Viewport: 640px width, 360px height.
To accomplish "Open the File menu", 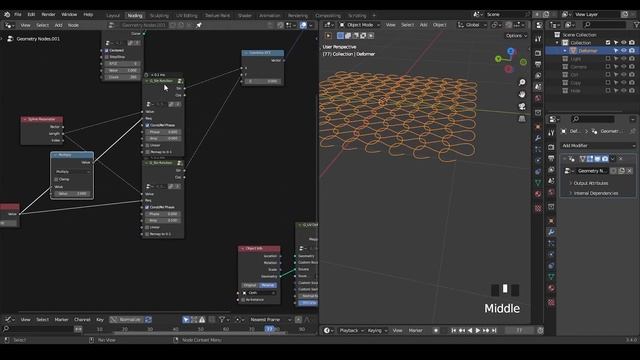I will click(x=18, y=14).
